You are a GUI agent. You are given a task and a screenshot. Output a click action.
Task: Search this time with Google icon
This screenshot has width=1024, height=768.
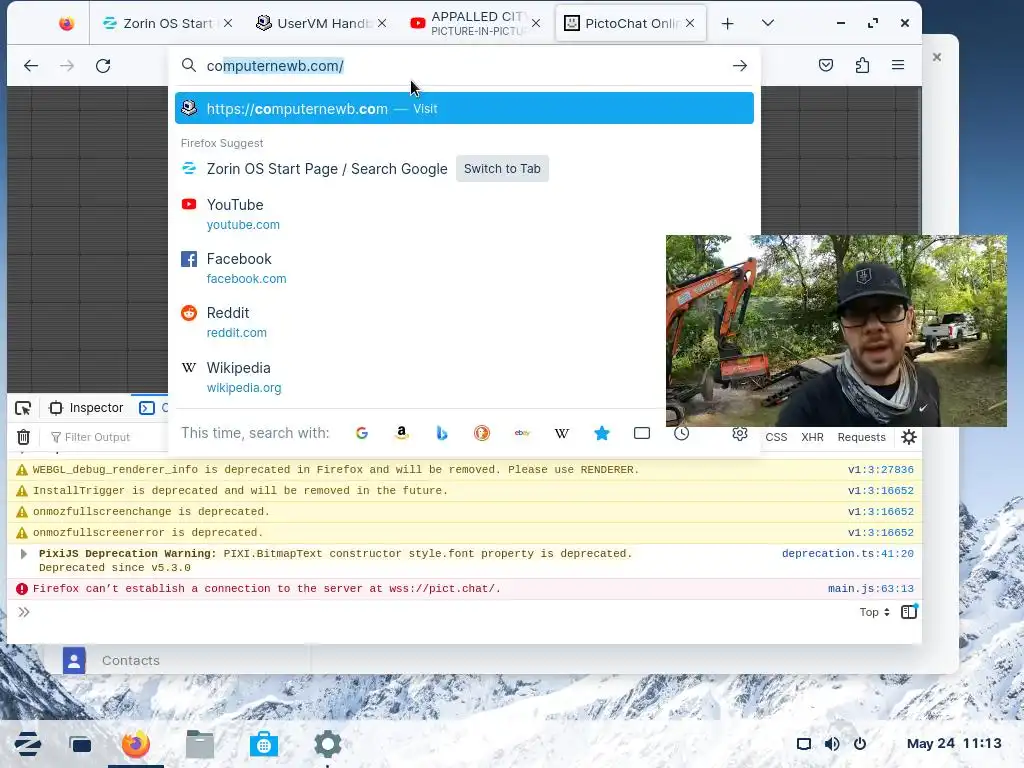pyautogui.click(x=362, y=433)
